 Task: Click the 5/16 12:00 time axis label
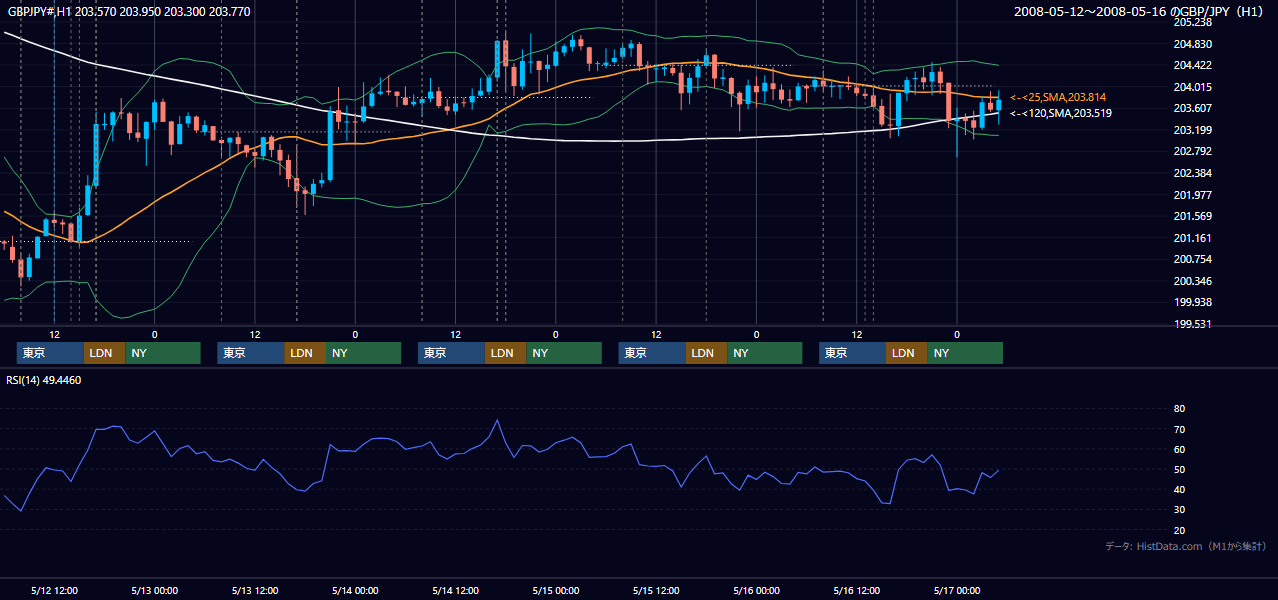856,590
